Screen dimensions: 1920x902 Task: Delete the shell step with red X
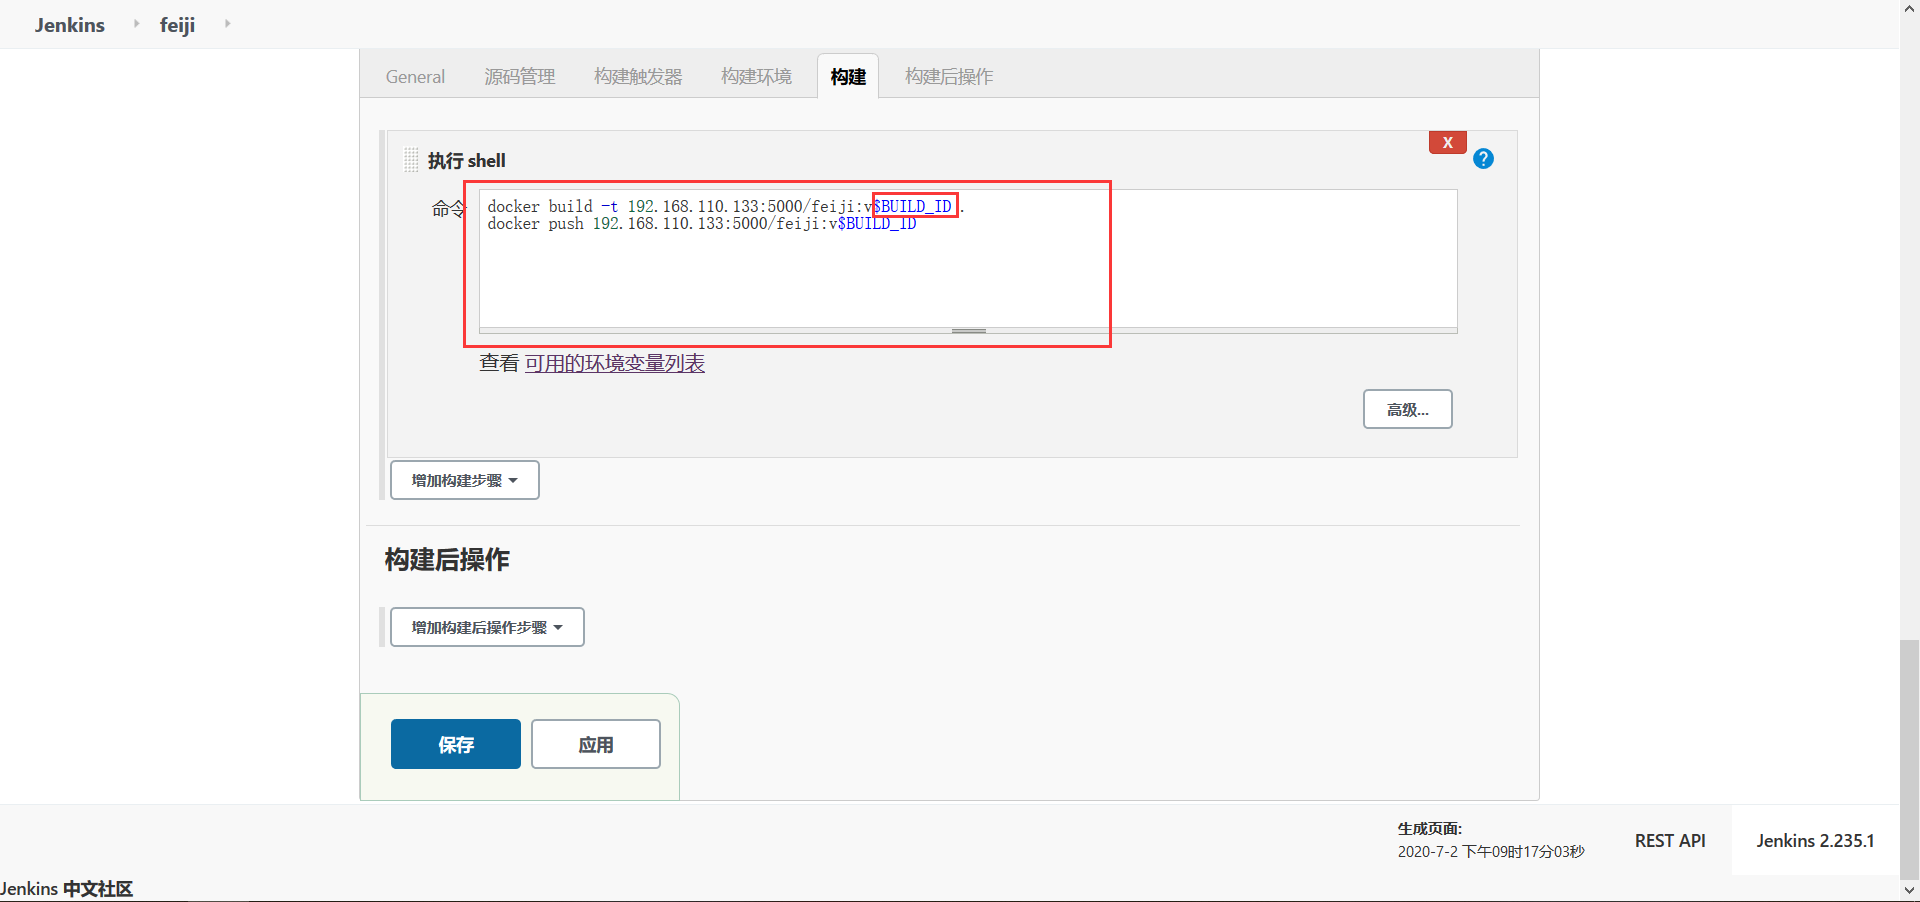coord(1447,142)
